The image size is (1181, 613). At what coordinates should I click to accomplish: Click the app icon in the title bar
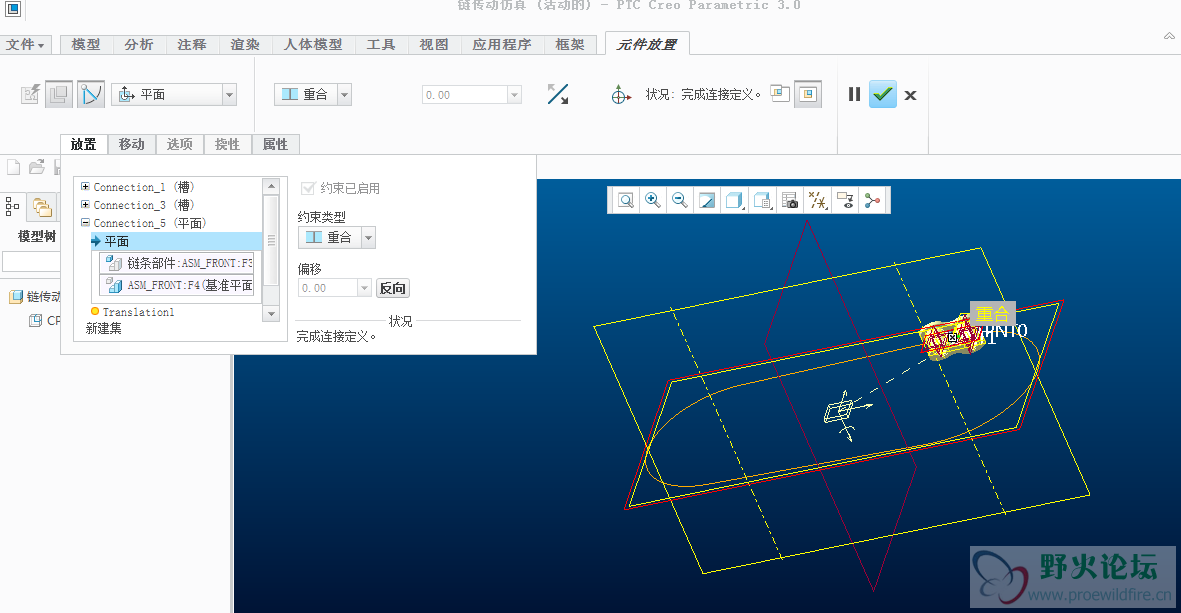click(x=13, y=8)
